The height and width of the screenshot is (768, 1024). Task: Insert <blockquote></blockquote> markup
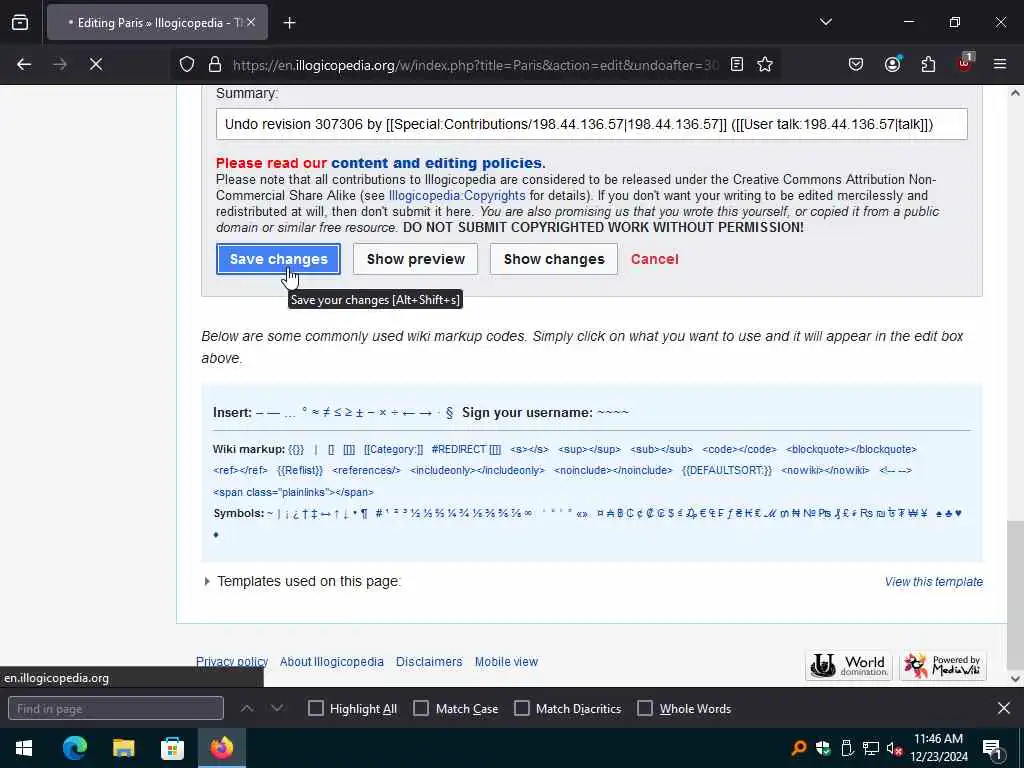coord(852,449)
